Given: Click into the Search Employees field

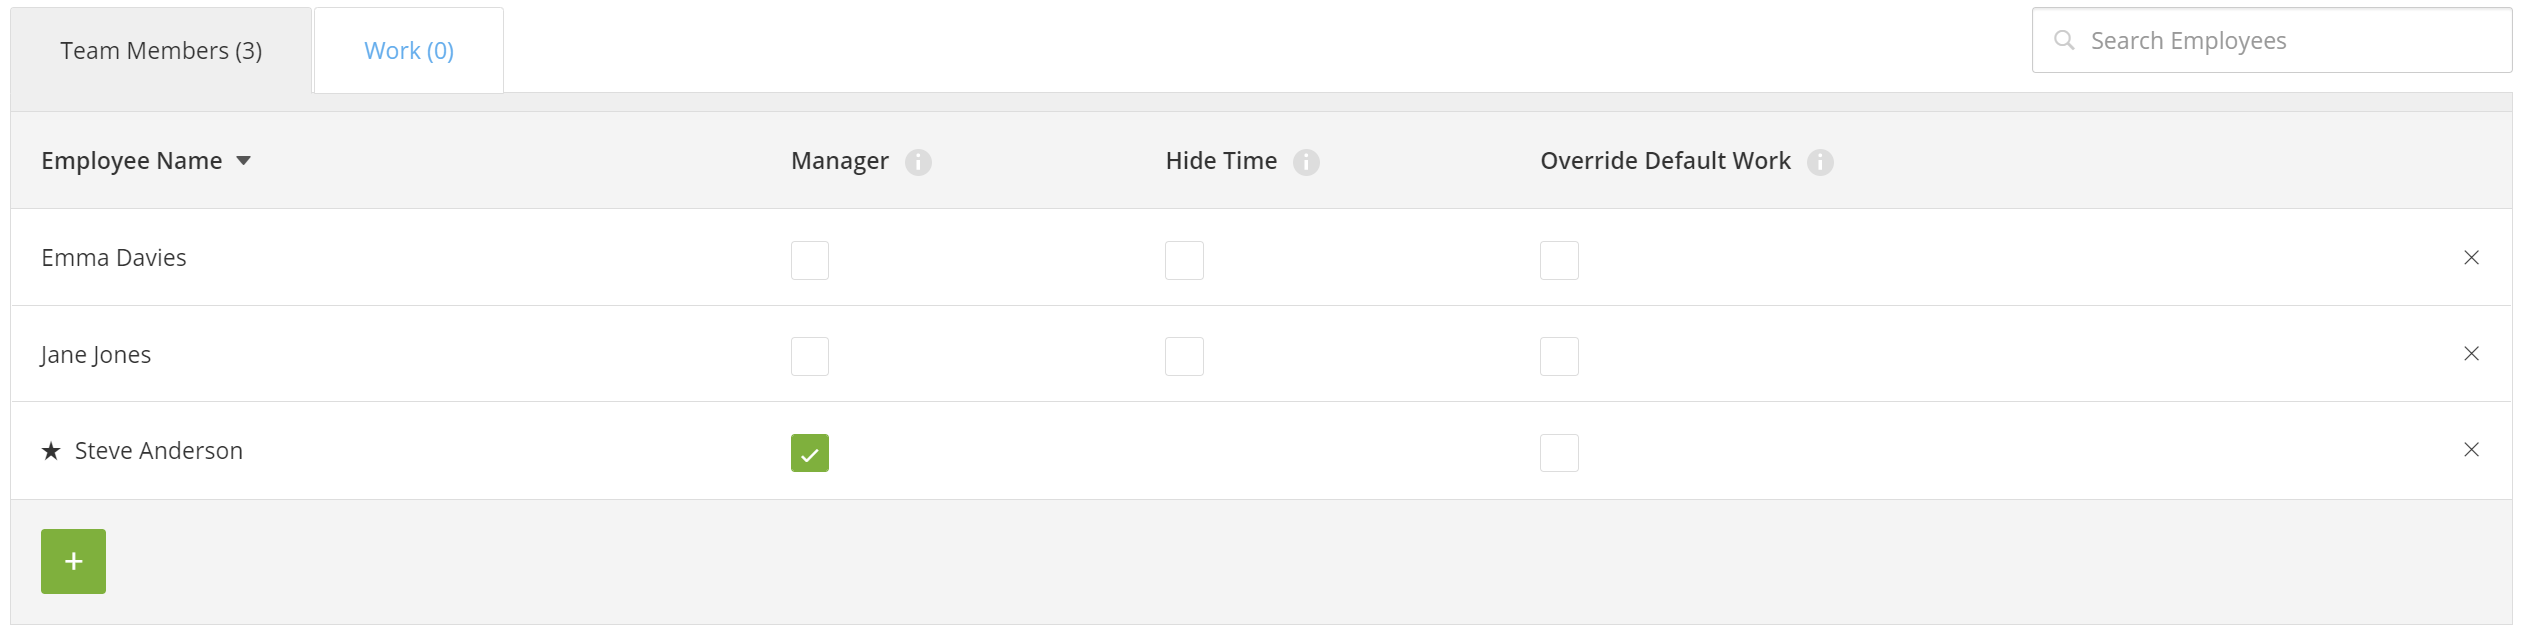Looking at the screenshot, I should pyautogui.click(x=2272, y=40).
